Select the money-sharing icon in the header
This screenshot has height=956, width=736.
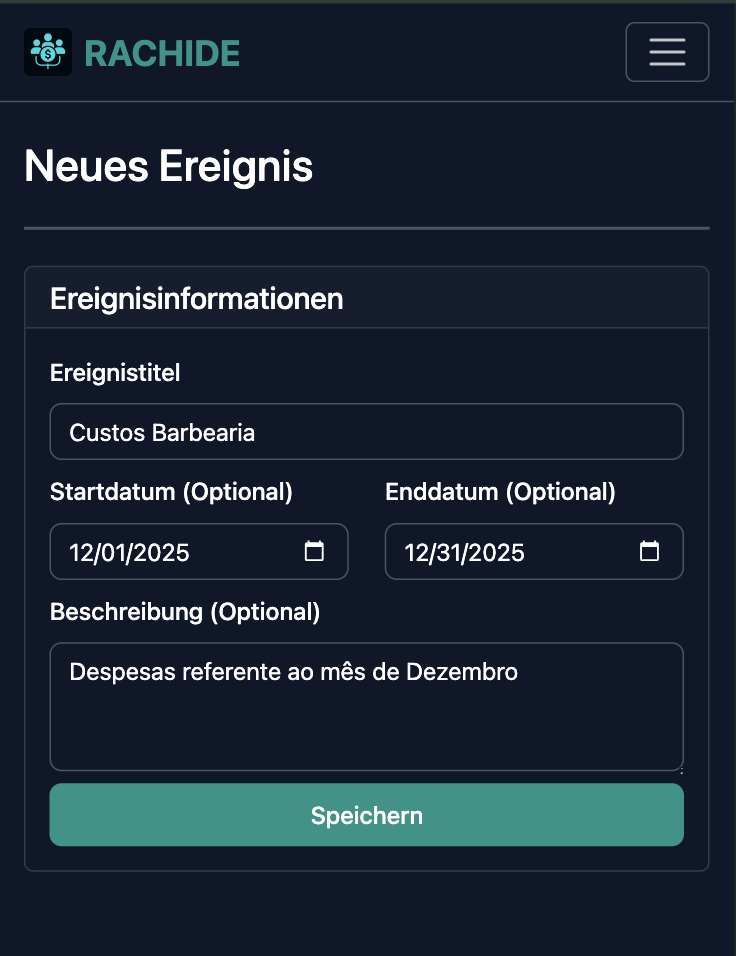click(x=47, y=52)
